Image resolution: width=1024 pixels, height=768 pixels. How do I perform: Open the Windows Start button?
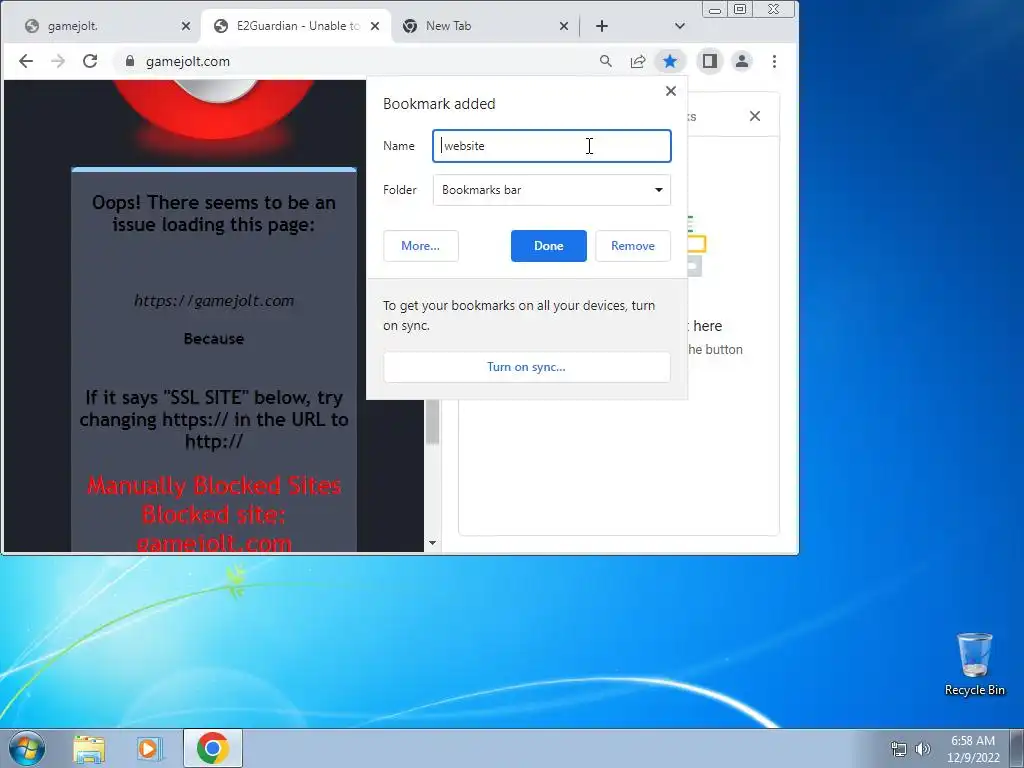click(27, 748)
